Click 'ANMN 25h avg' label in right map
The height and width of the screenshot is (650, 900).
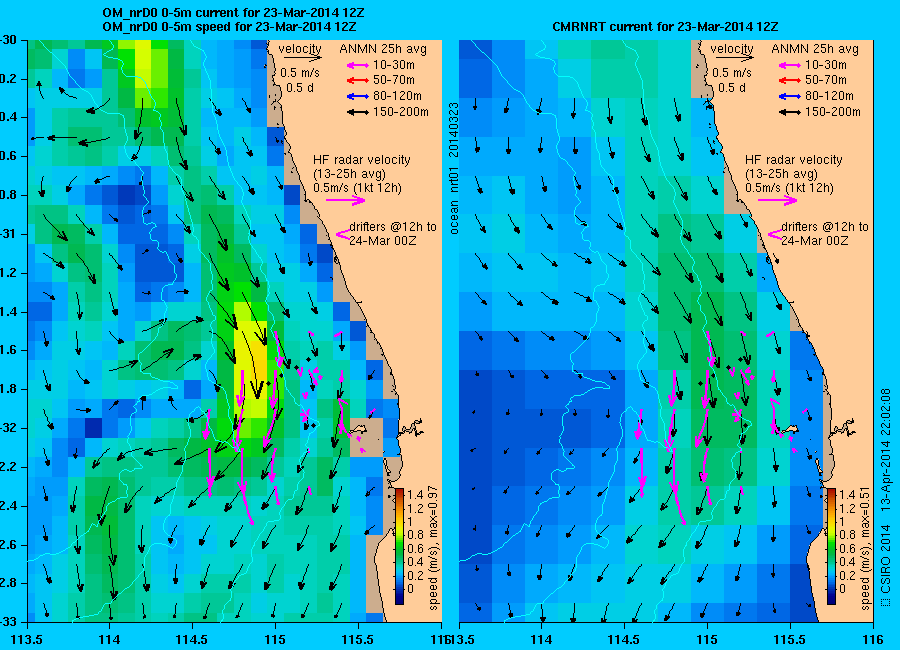pyautogui.click(x=815, y=49)
